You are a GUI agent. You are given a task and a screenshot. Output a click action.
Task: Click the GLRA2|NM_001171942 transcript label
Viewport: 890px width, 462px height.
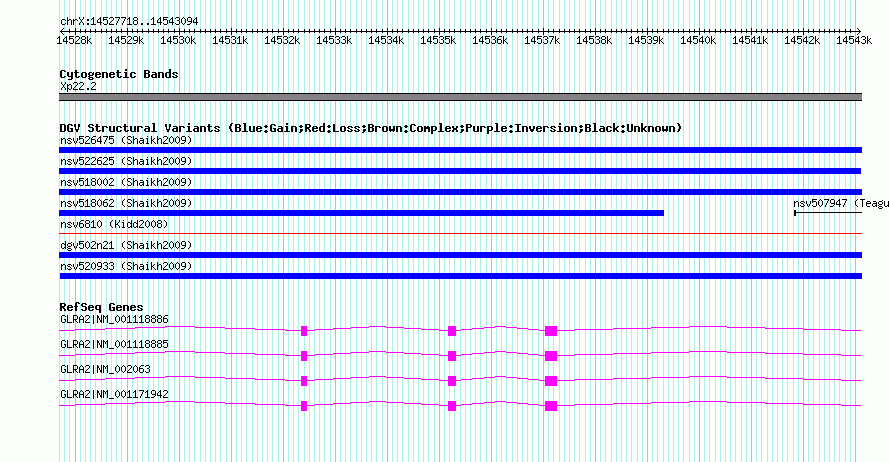[x=114, y=394]
